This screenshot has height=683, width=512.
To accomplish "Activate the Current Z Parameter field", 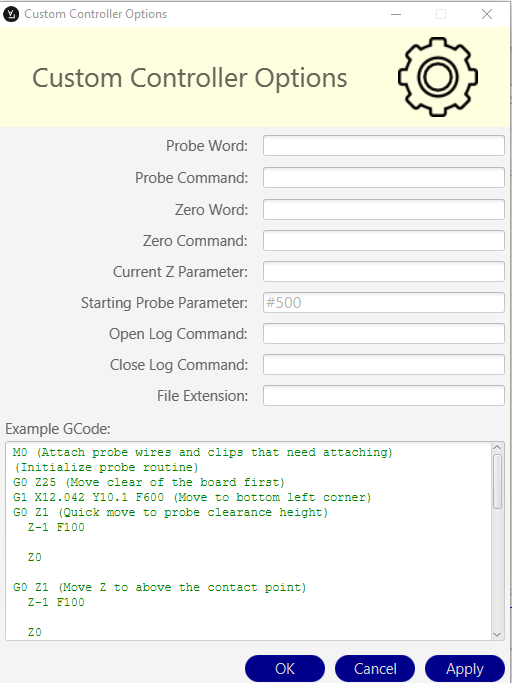I will tap(383, 272).
